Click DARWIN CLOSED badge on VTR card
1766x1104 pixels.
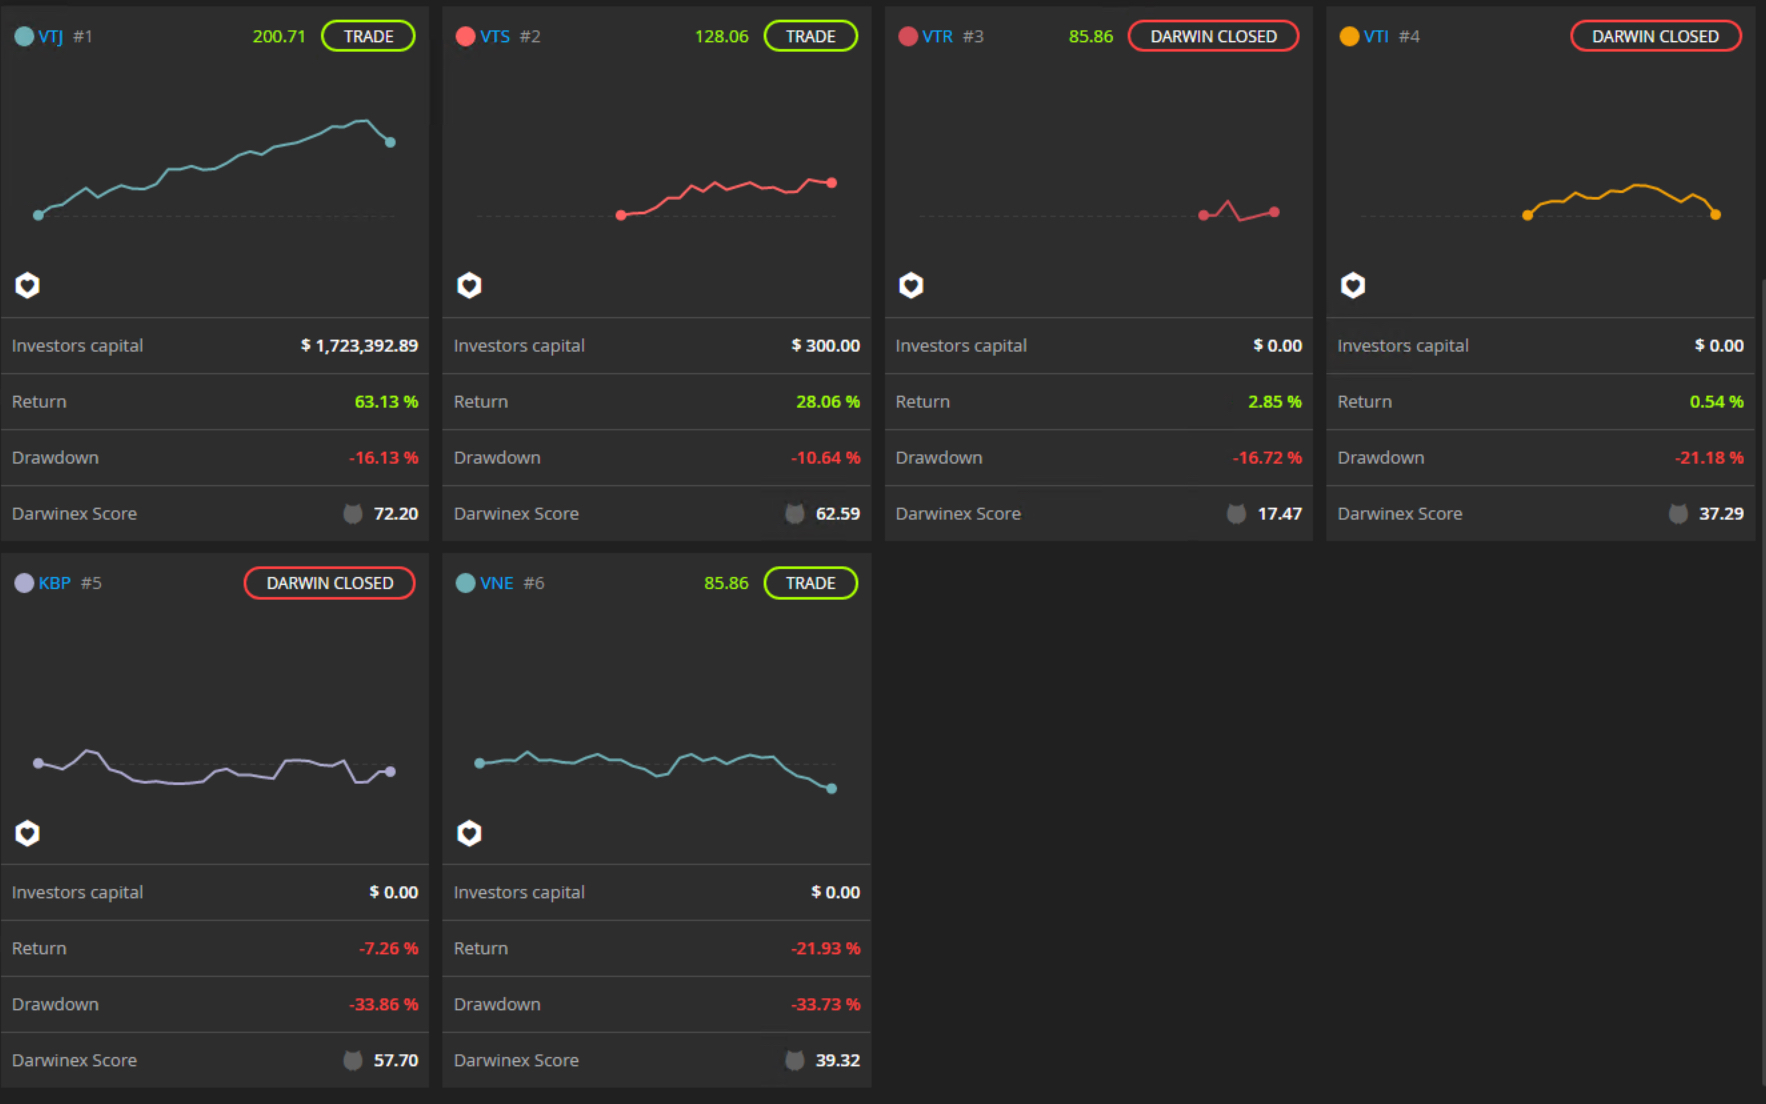(1213, 36)
